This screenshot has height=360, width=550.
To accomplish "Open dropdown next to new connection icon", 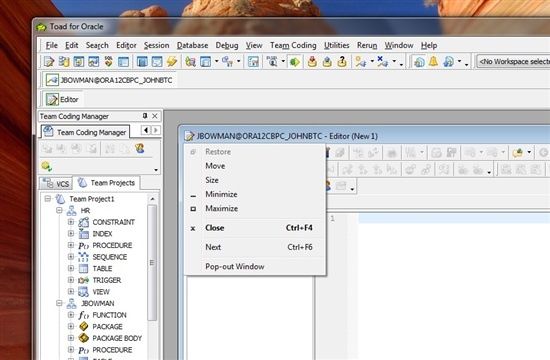I will tap(372, 62).
